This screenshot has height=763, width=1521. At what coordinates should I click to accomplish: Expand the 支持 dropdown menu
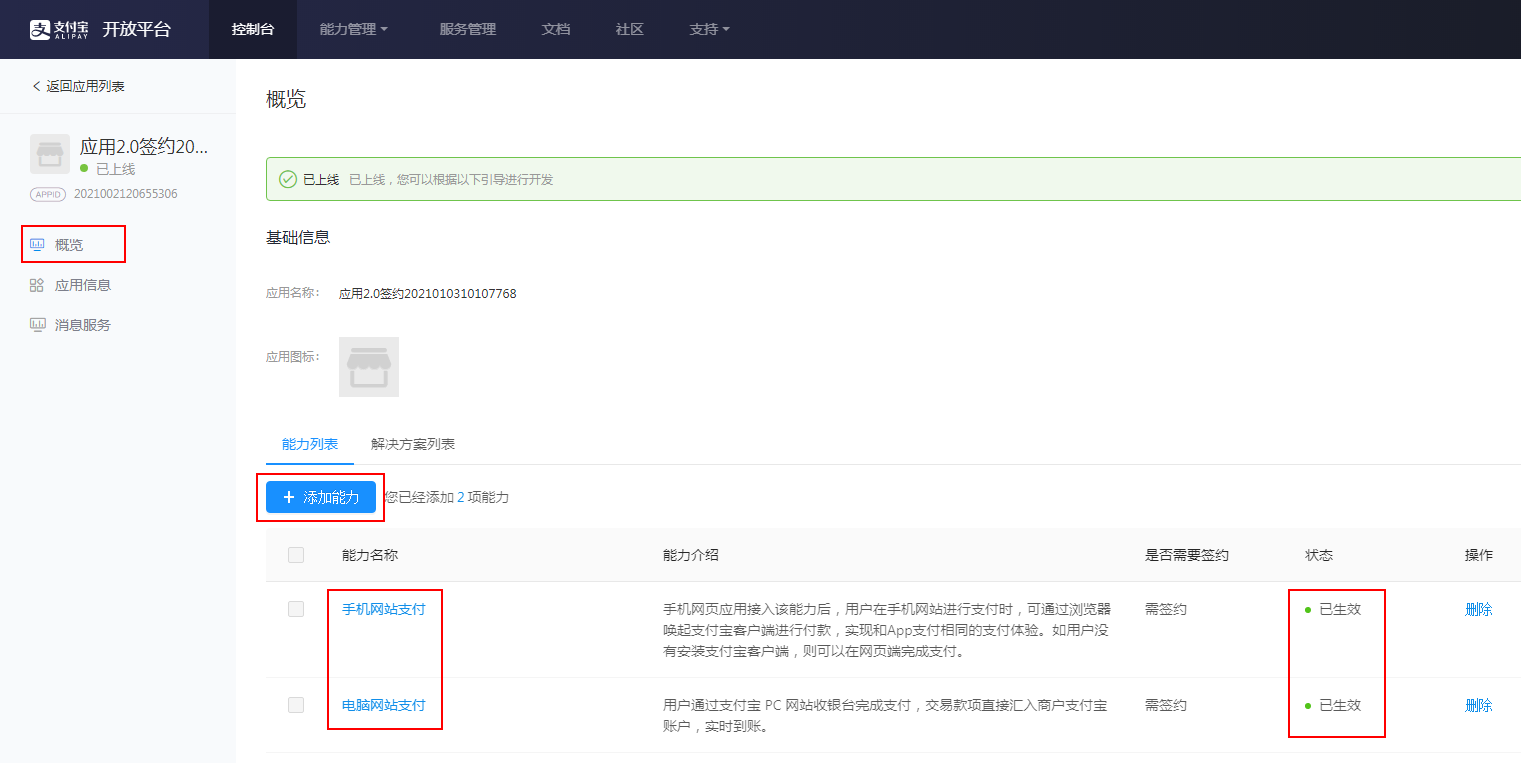[x=709, y=29]
